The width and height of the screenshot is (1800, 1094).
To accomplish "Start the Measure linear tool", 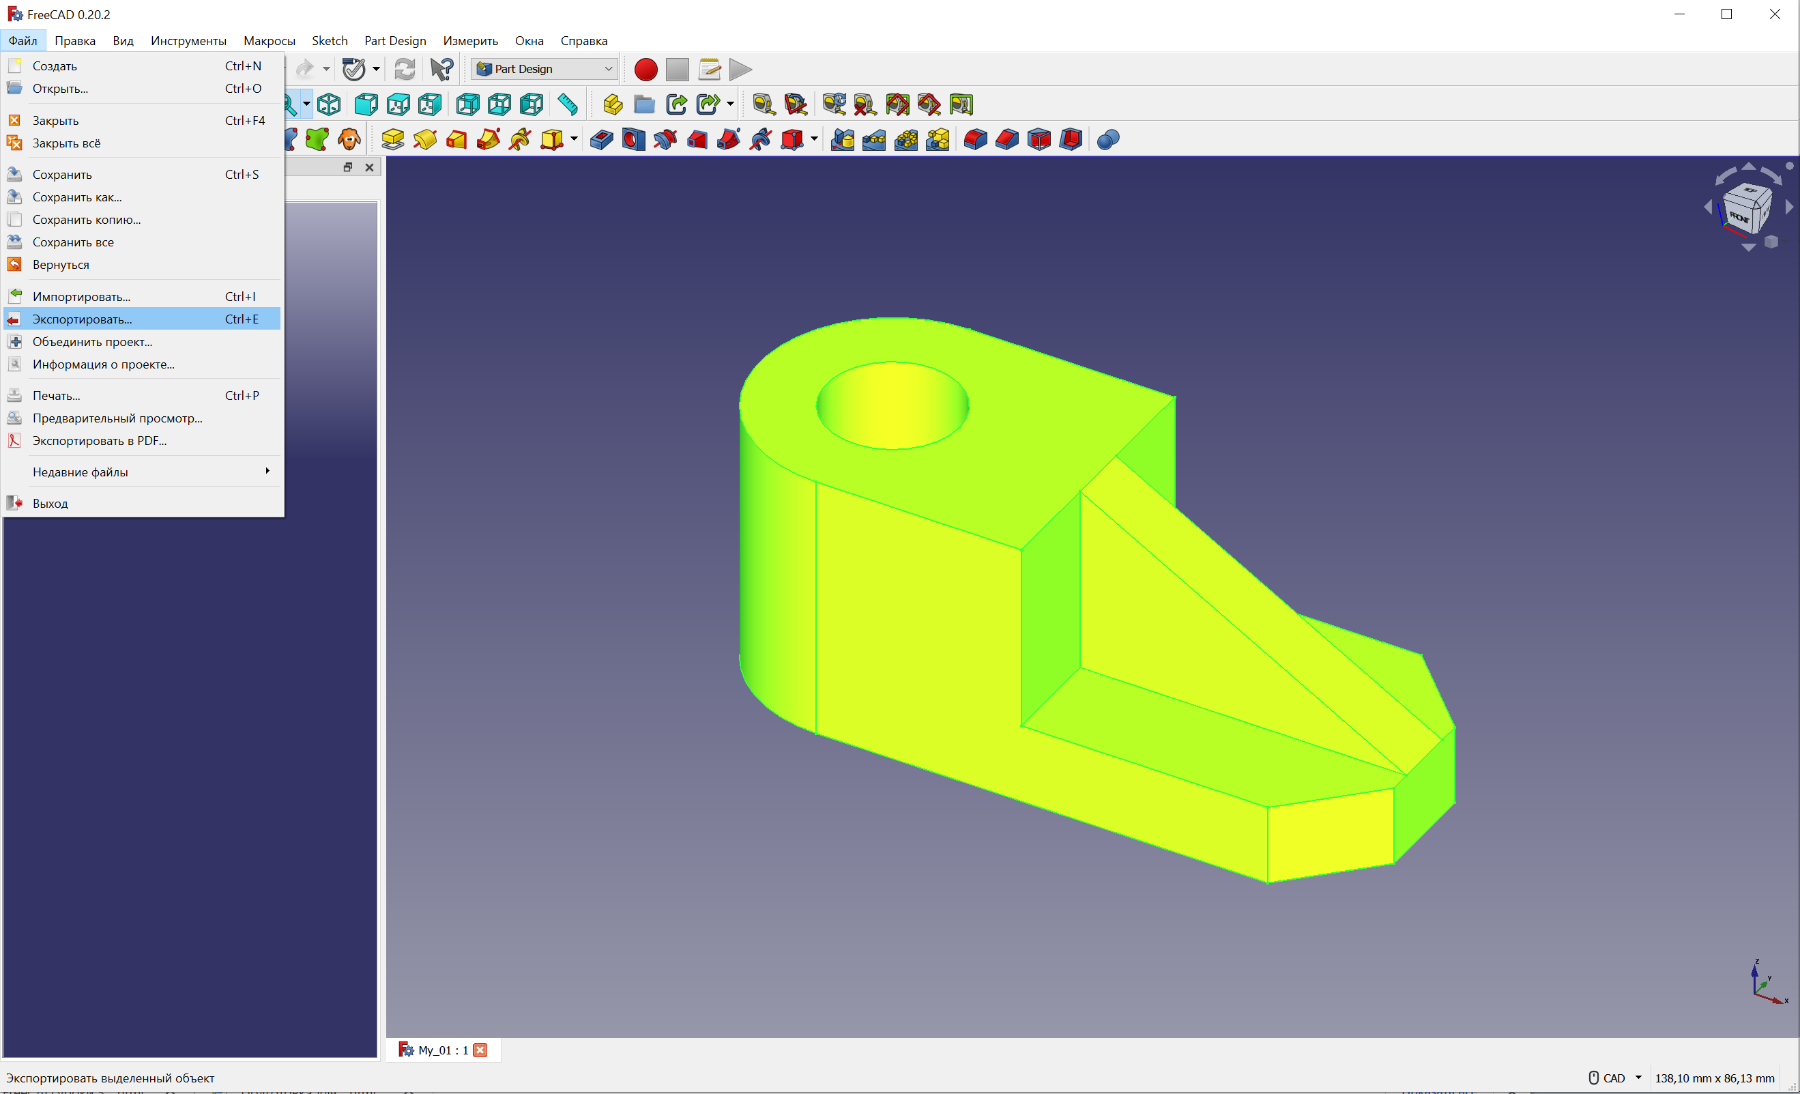I will (764, 104).
